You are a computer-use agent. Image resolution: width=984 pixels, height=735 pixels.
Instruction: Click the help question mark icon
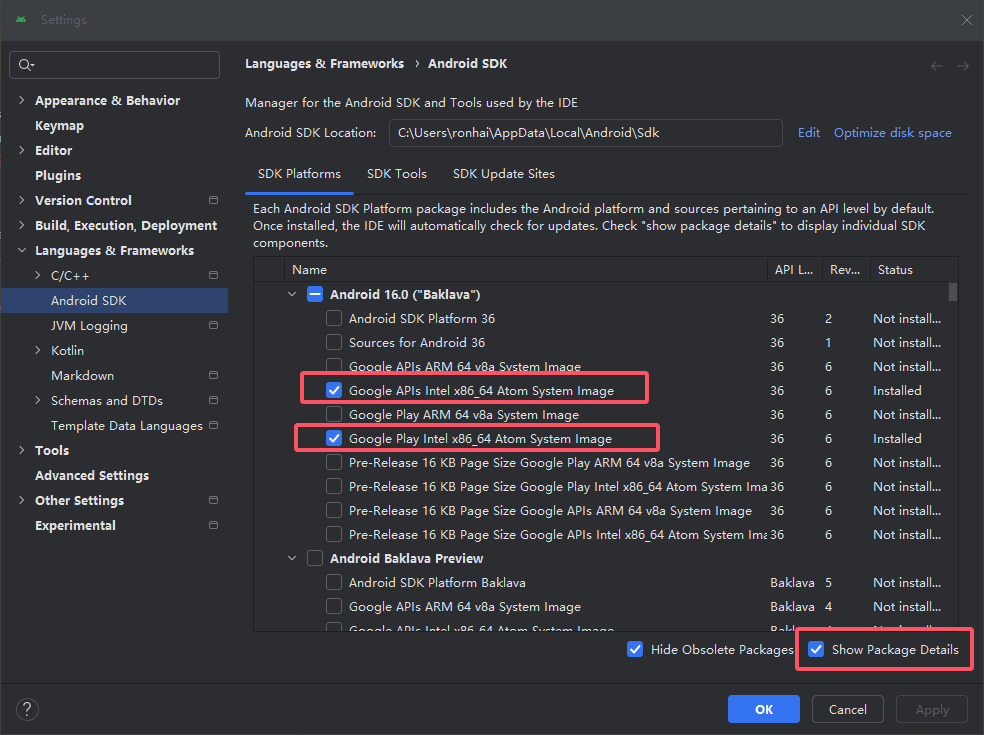(27, 708)
